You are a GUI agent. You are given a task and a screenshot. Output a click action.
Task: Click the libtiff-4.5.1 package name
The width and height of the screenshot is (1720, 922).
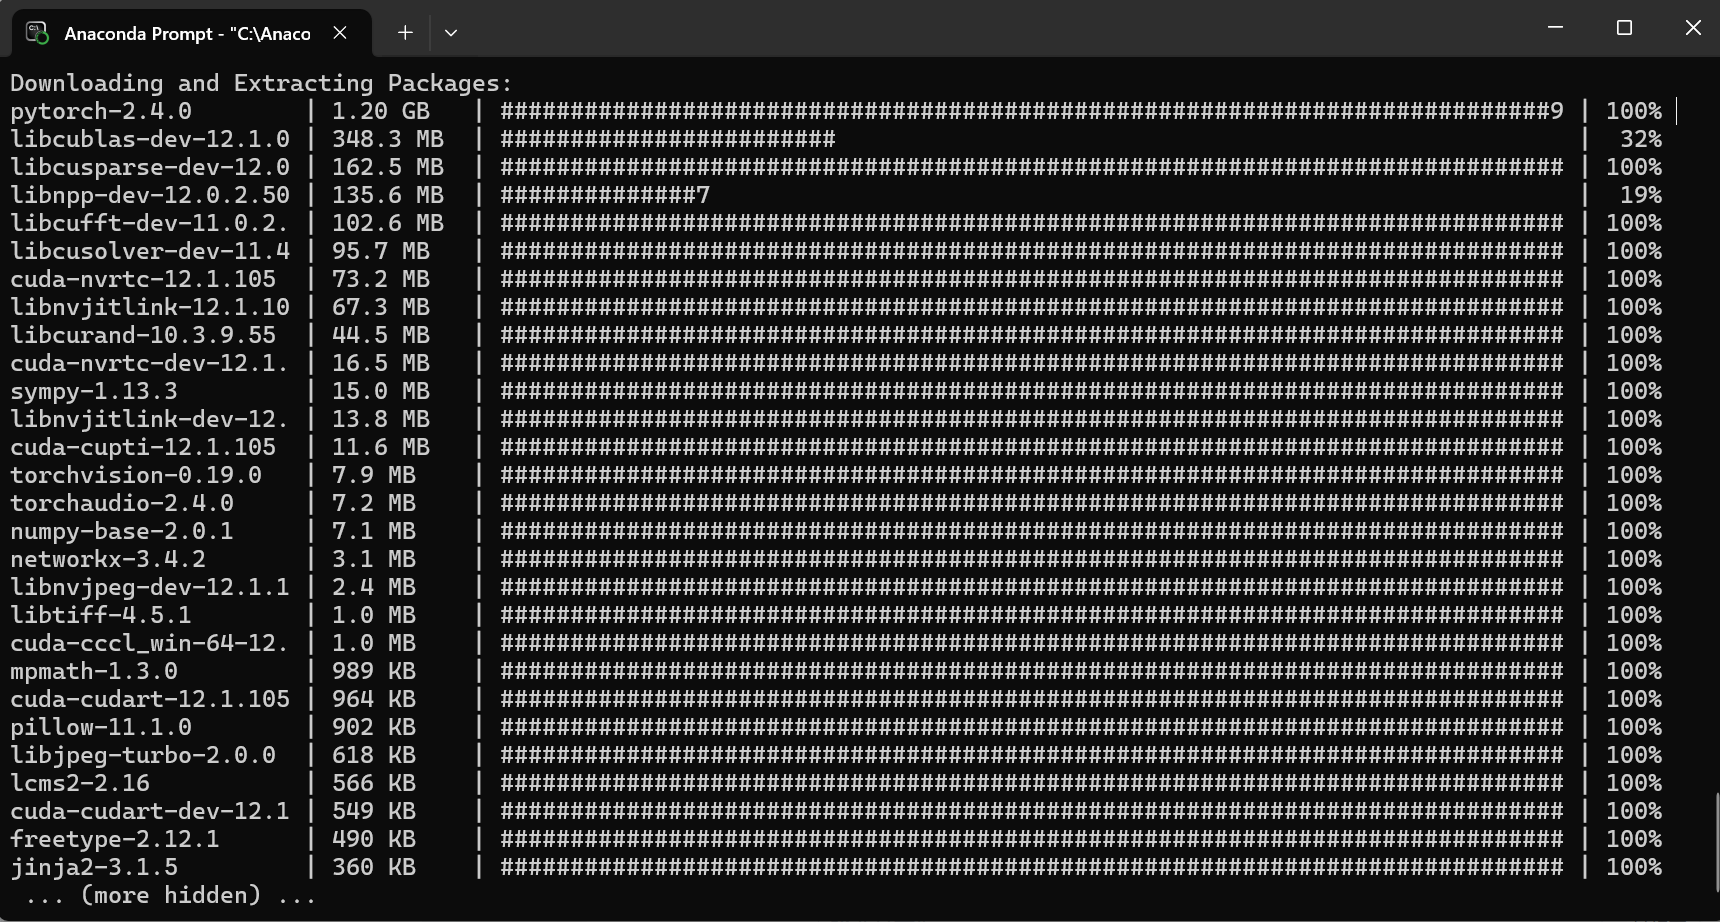click(x=101, y=615)
